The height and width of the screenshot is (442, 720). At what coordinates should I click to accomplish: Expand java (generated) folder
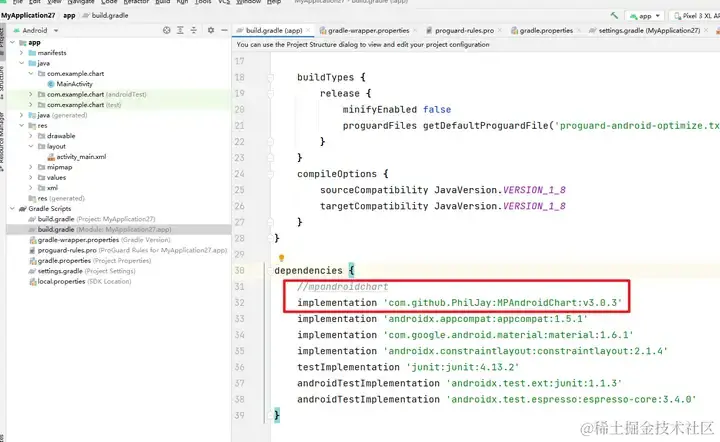point(22,115)
